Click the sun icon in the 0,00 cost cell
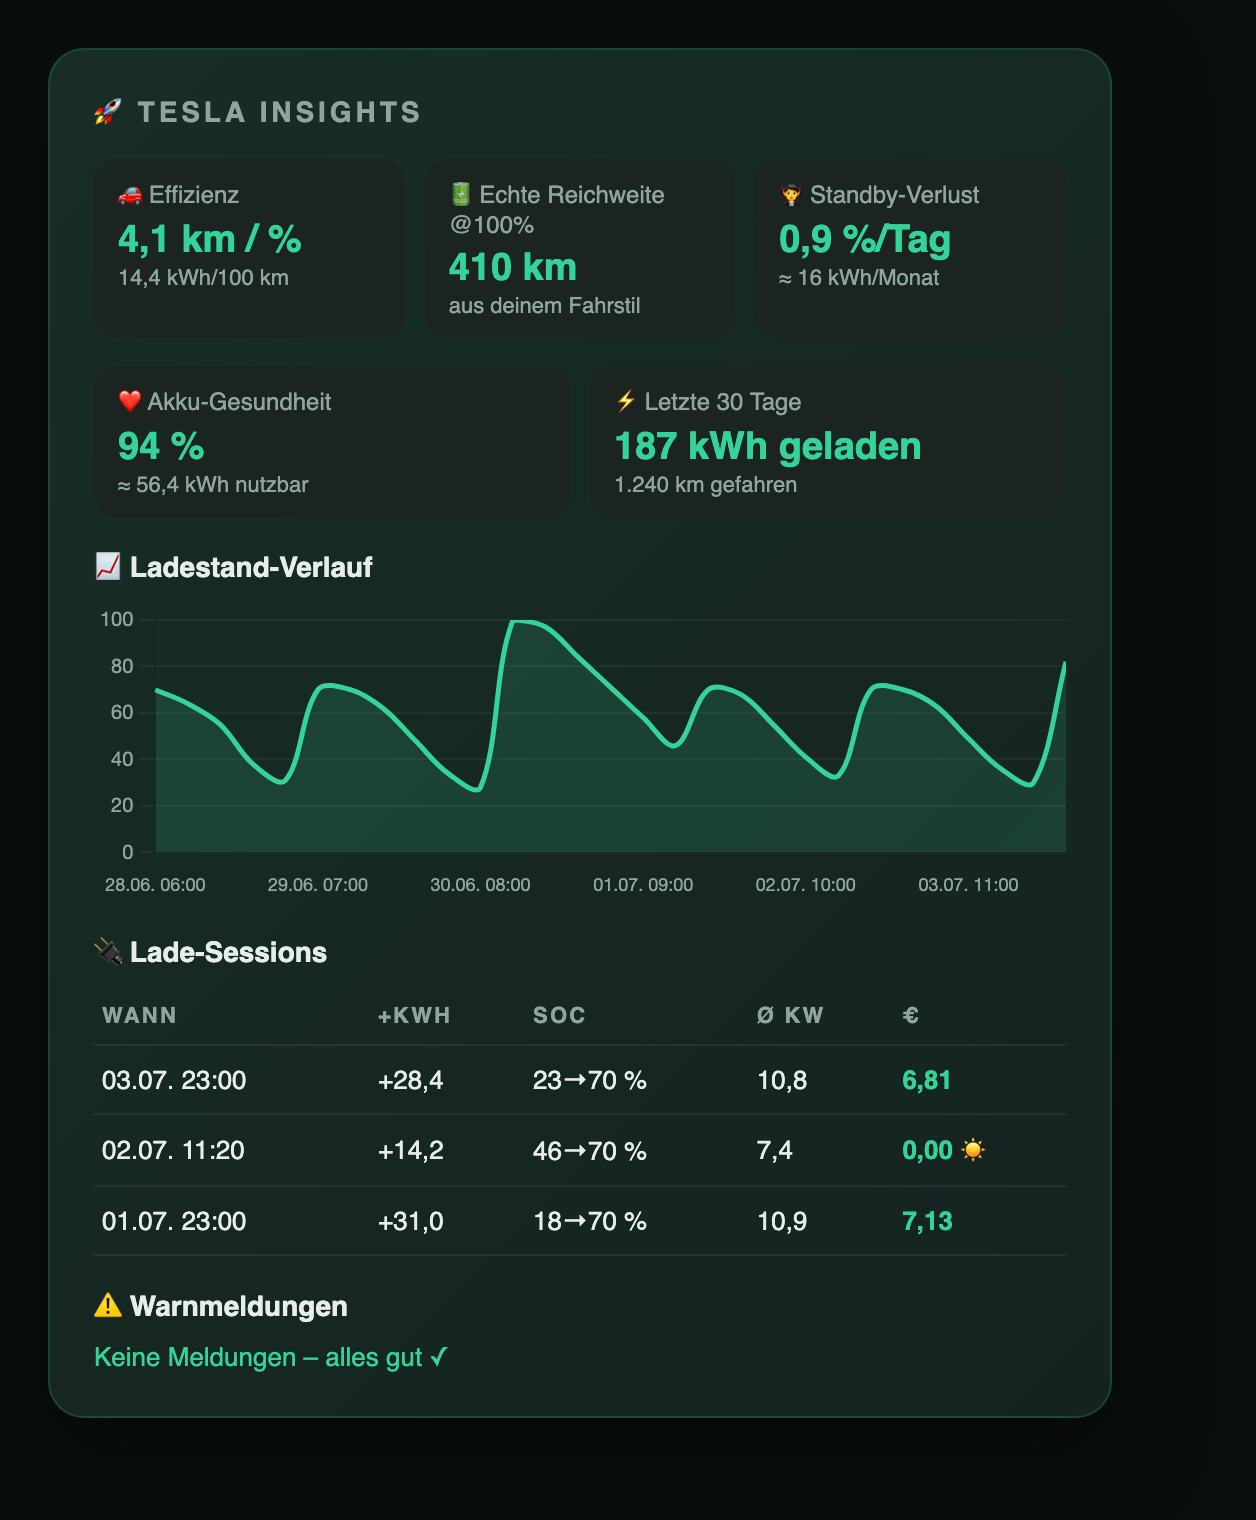Viewport: 1256px width, 1520px height. (x=973, y=1150)
